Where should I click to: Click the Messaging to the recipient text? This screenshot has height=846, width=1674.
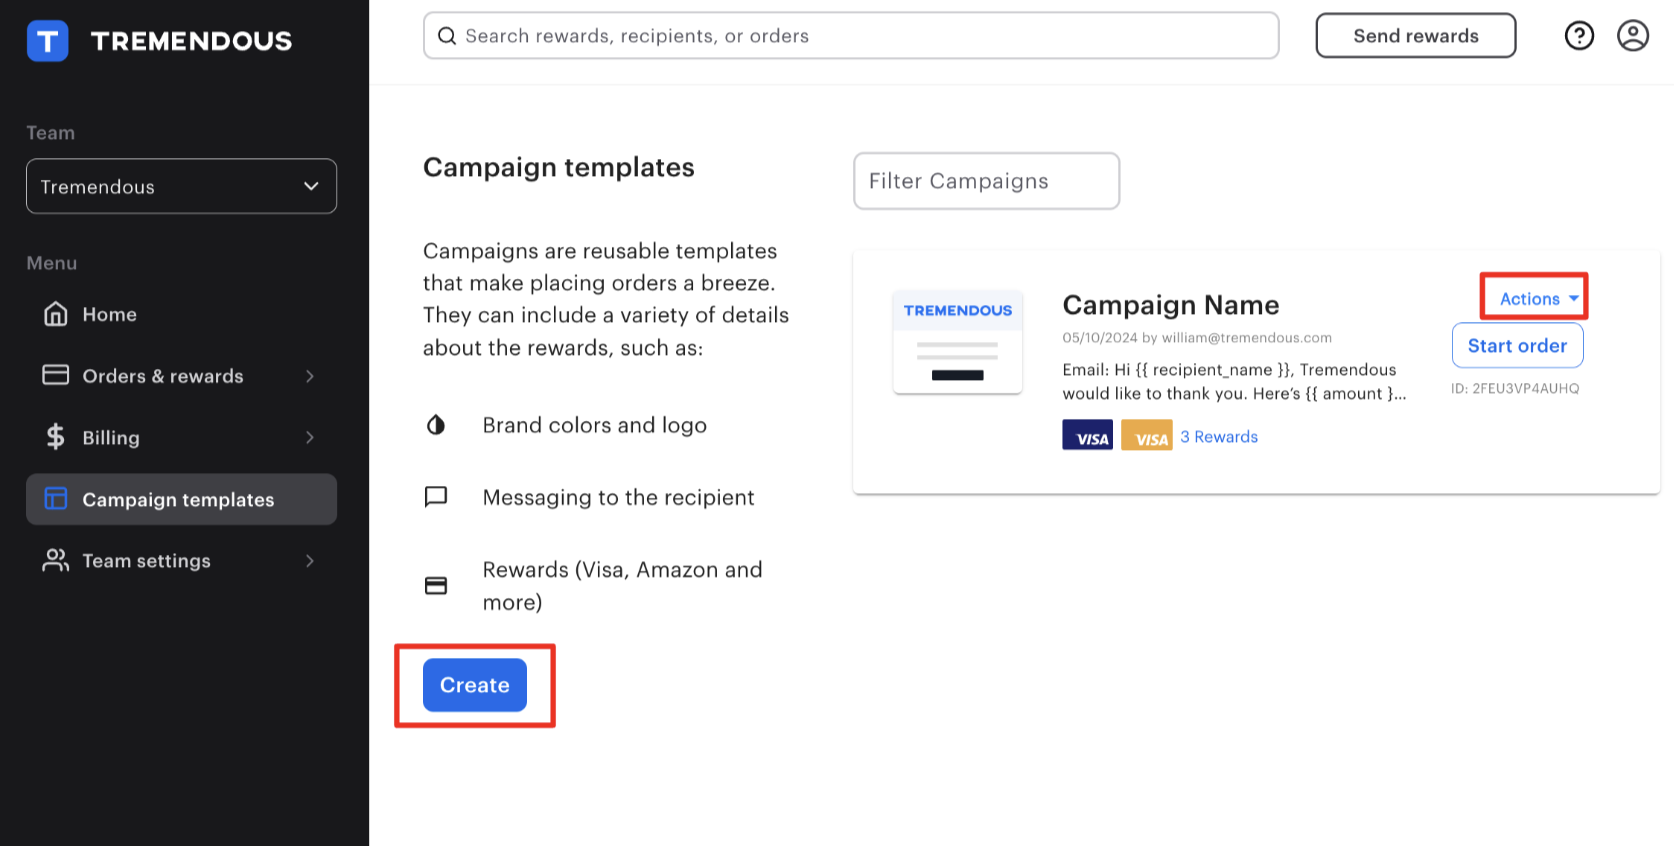(619, 497)
